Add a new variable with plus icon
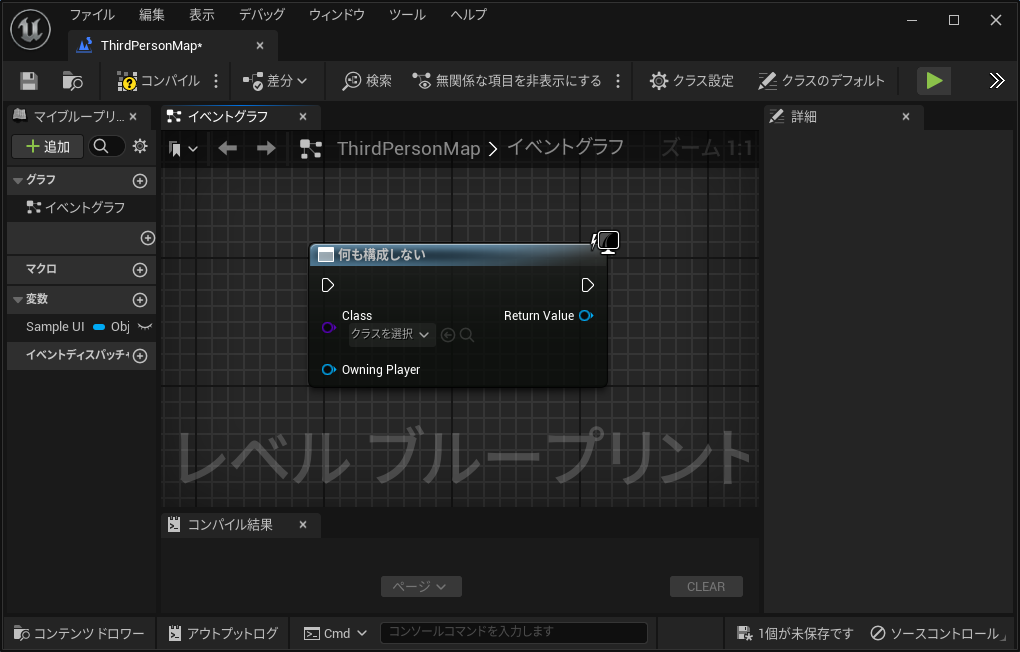The height and width of the screenshot is (652, 1020). pyautogui.click(x=140, y=300)
